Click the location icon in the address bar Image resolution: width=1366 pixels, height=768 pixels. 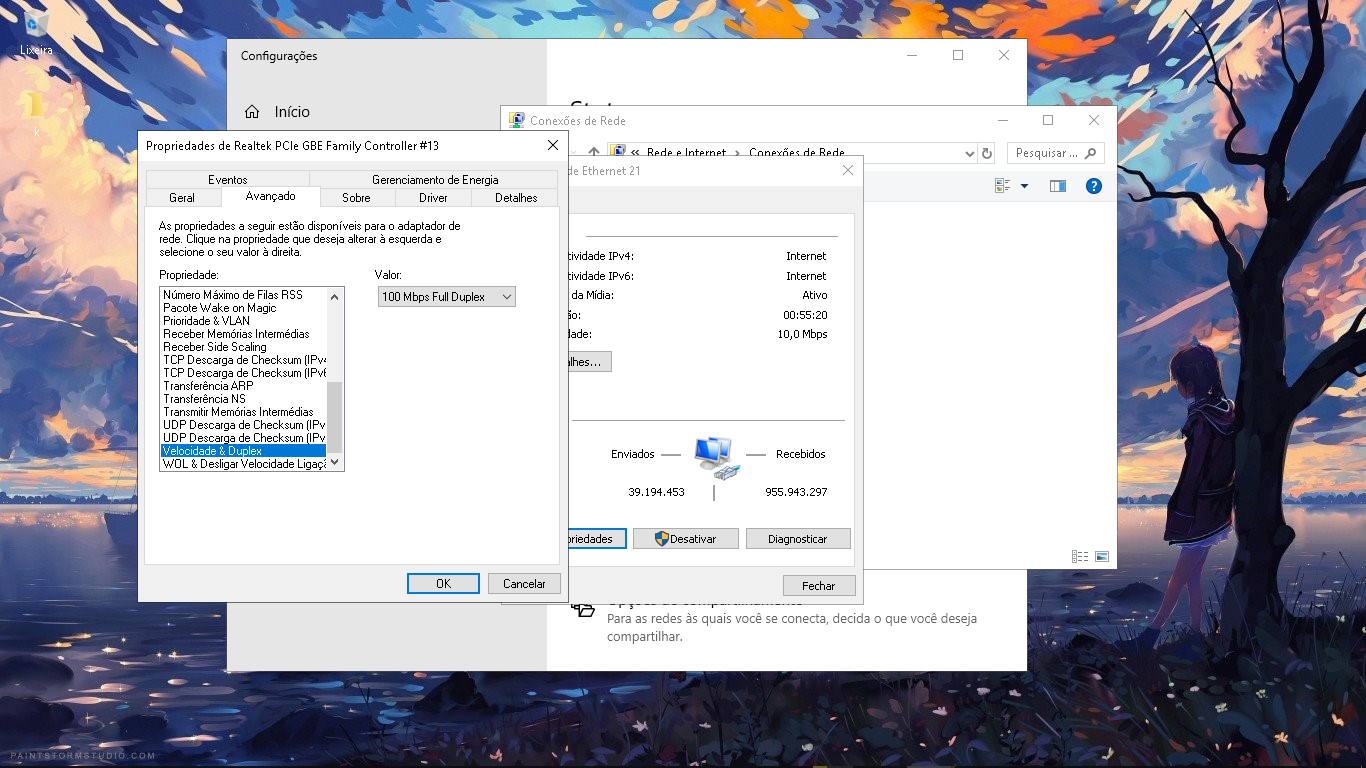(618, 153)
